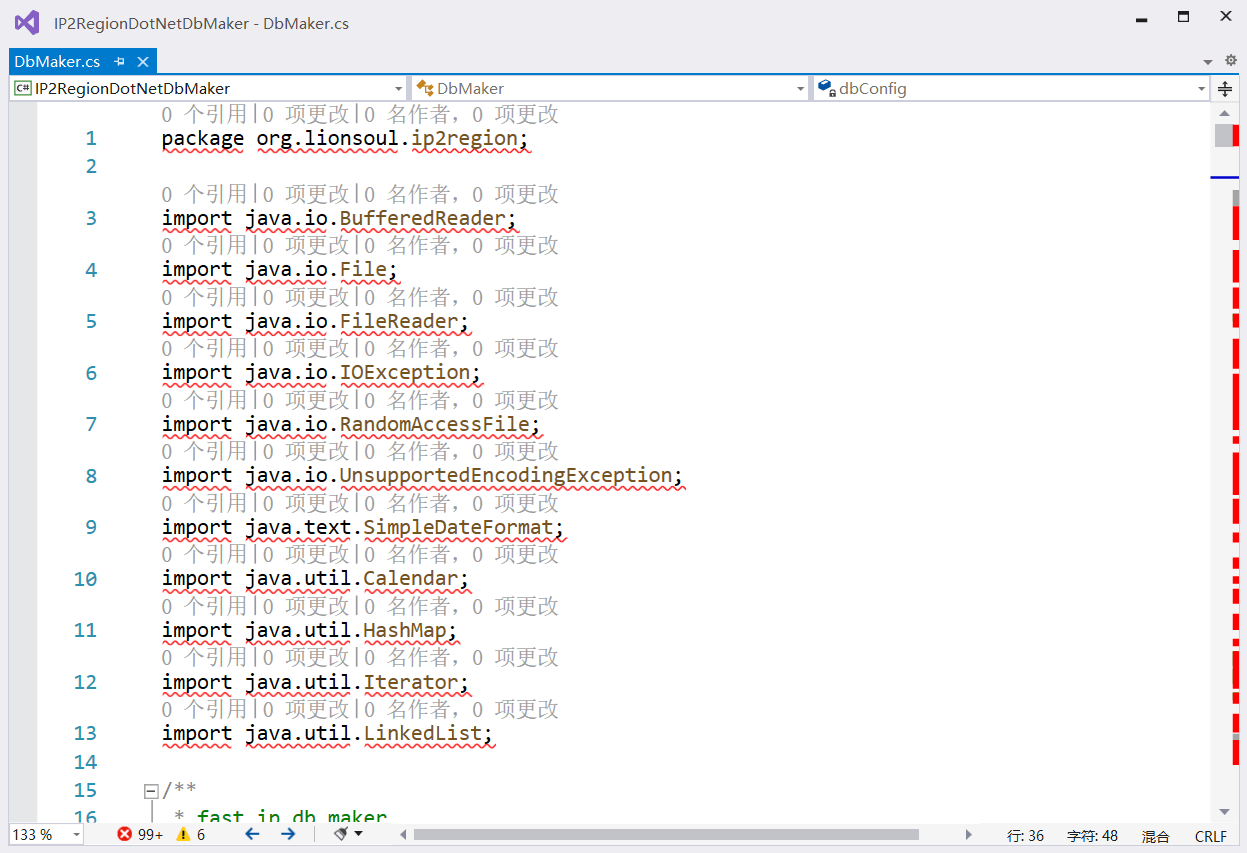Image resolution: width=1247 pixels, height=853 pixels.
Task: Select the DbMaker.cs document tab
Action: pos(58,62)
